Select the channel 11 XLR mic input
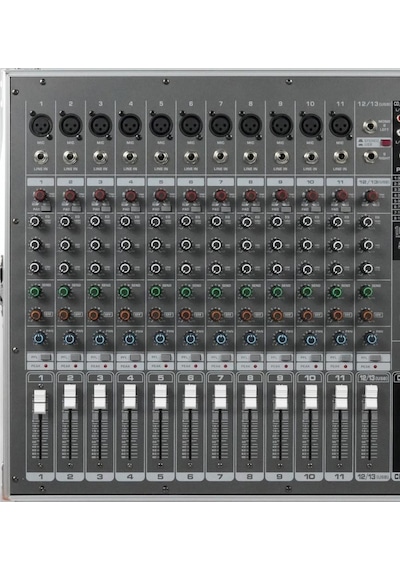 tap(340, 125)
